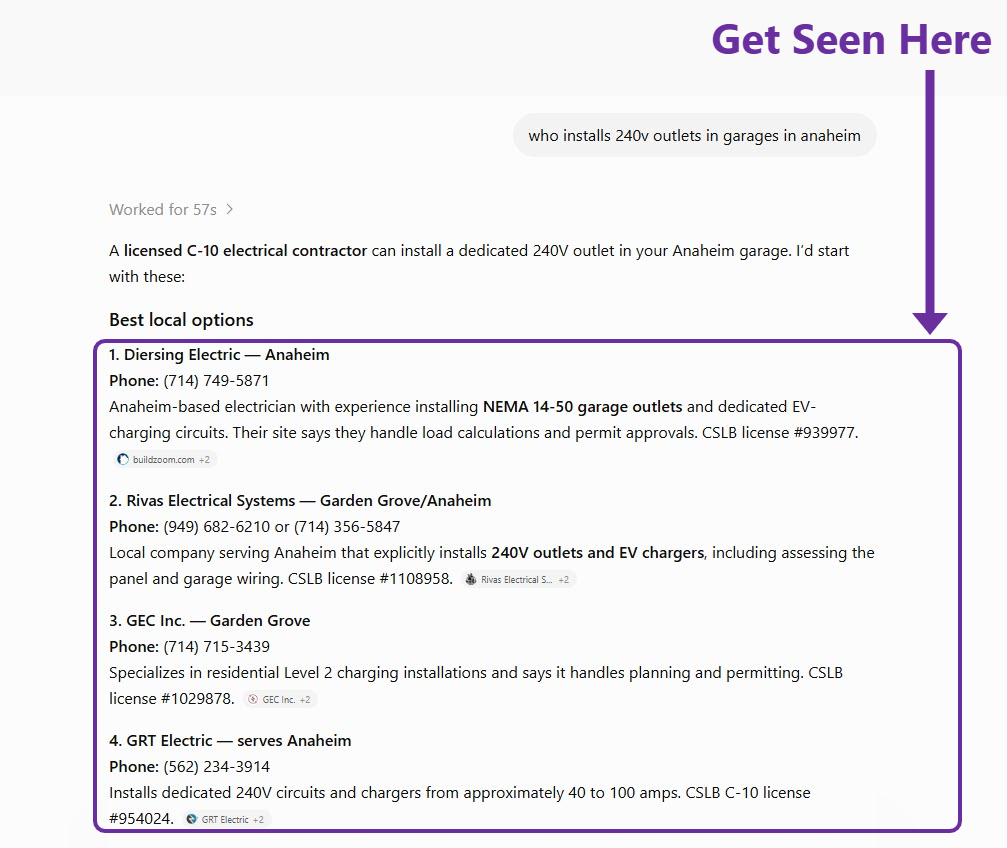
Task: Click bold text '240V outlets and EV chargers'
Action: 598,552
